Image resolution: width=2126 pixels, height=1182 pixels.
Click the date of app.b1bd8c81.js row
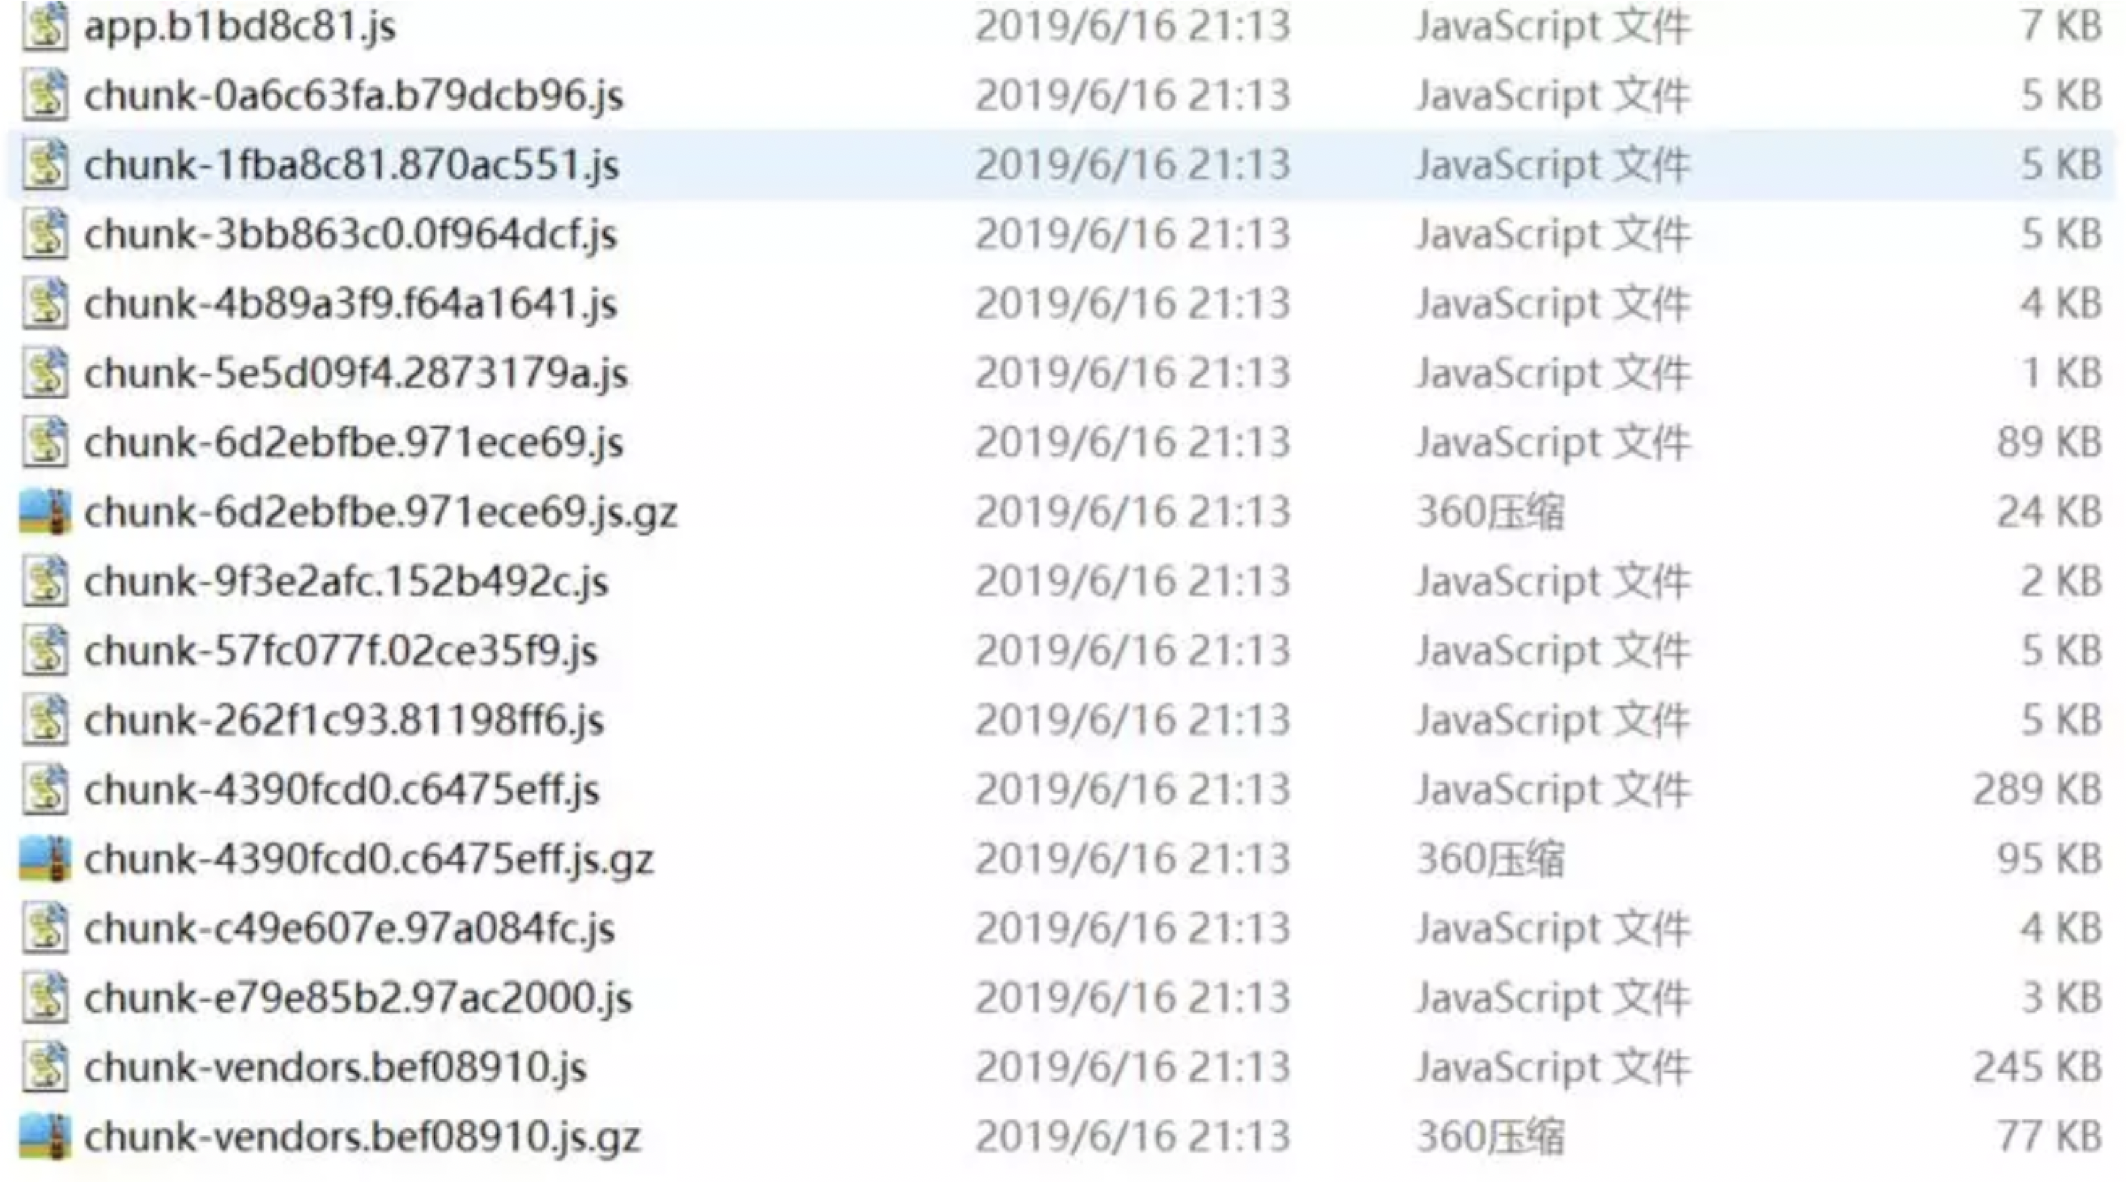[1133, 26]
